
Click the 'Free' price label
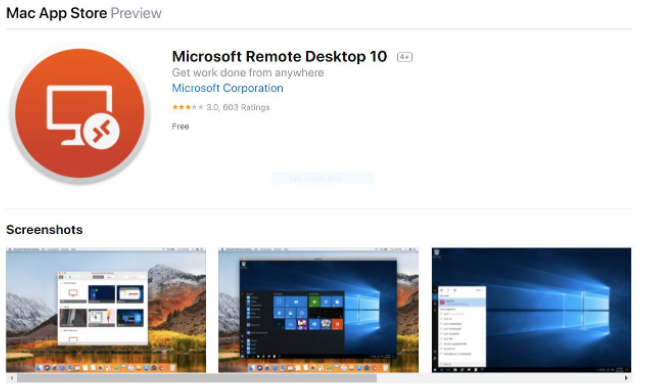(x=180, y=127)
